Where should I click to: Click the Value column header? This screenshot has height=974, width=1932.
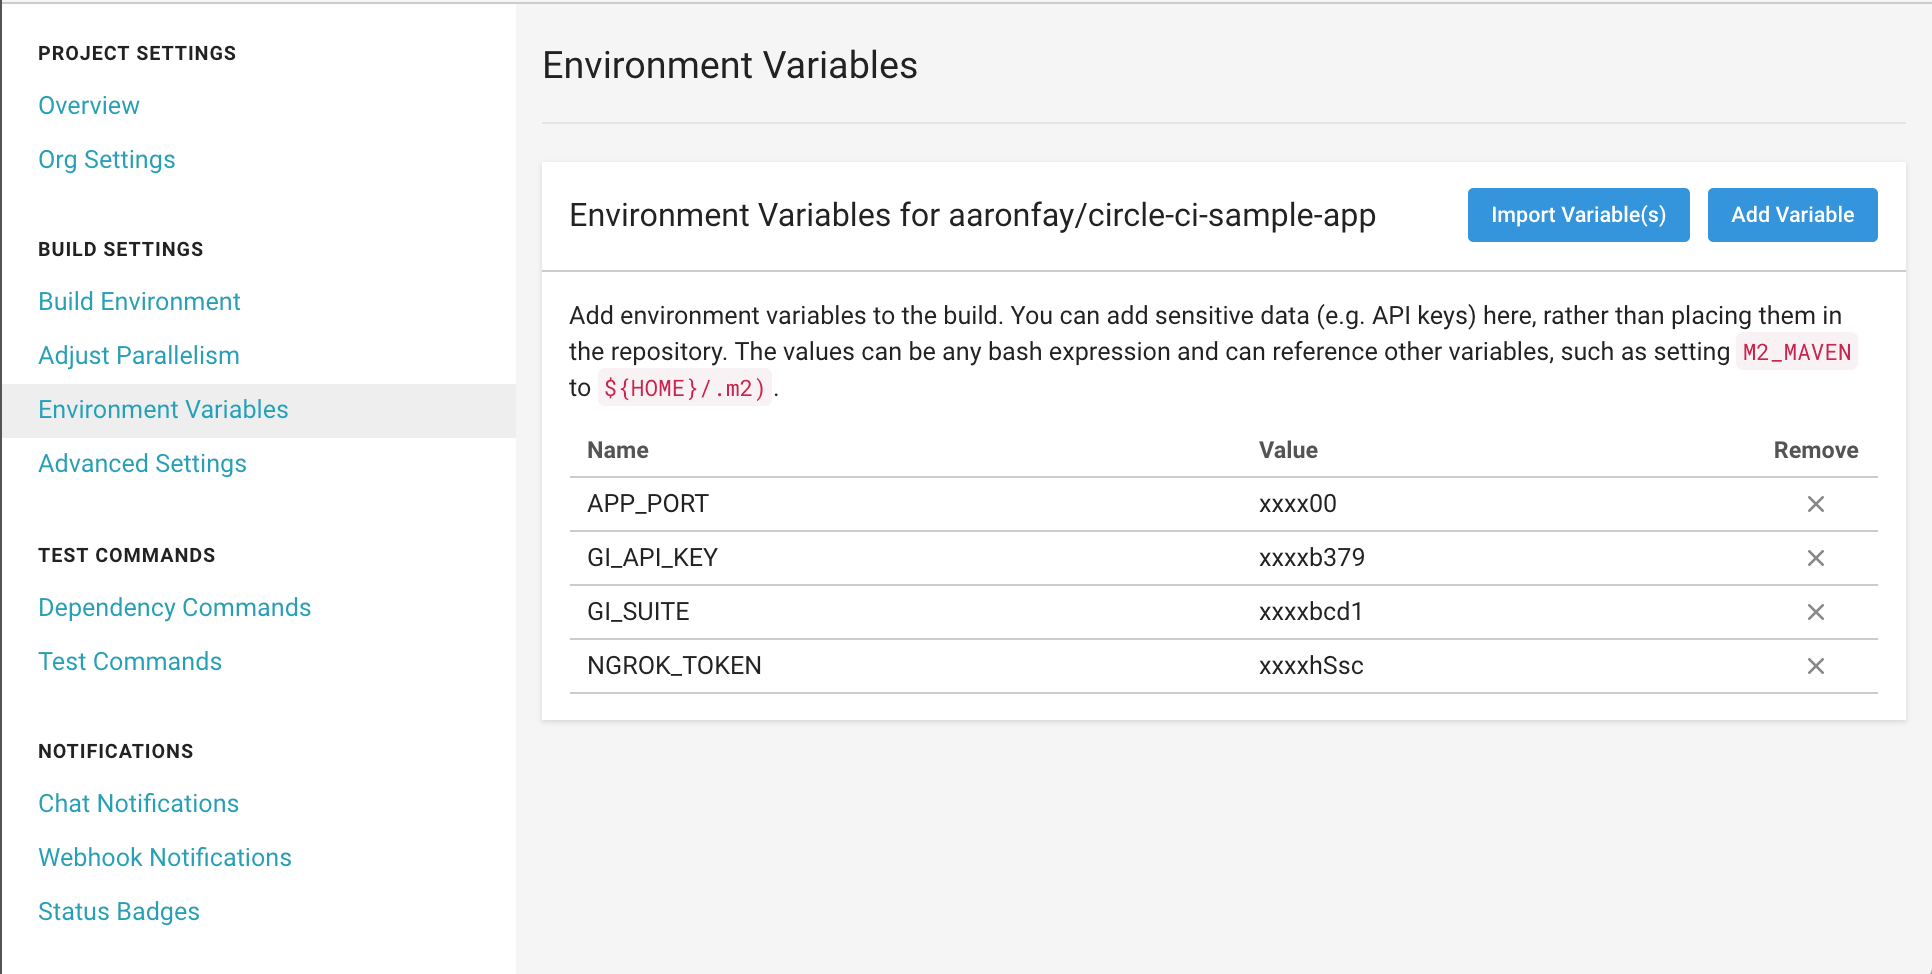coord(1288,450)
